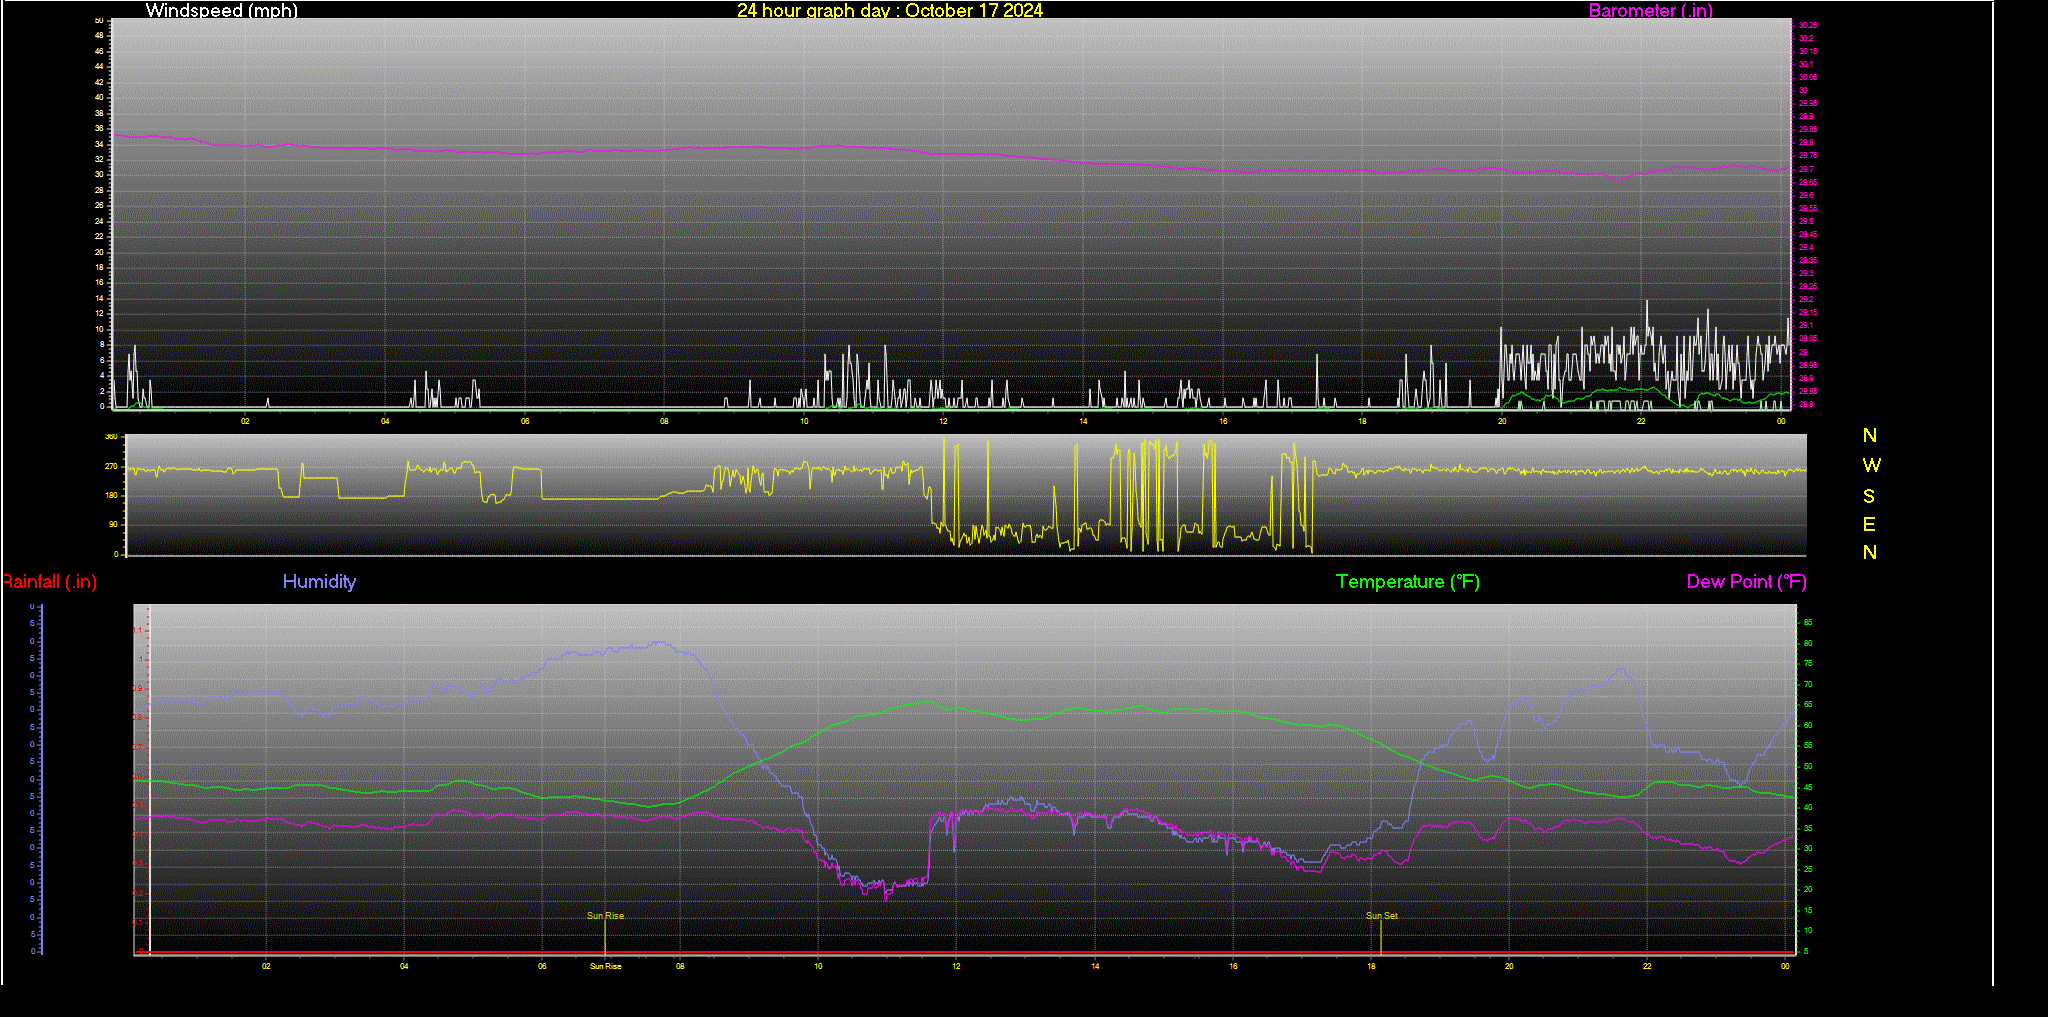Screen dimensions: 2048x1017
Task: Click the bottom 'N' compass letter
Action: [1870, 552]
